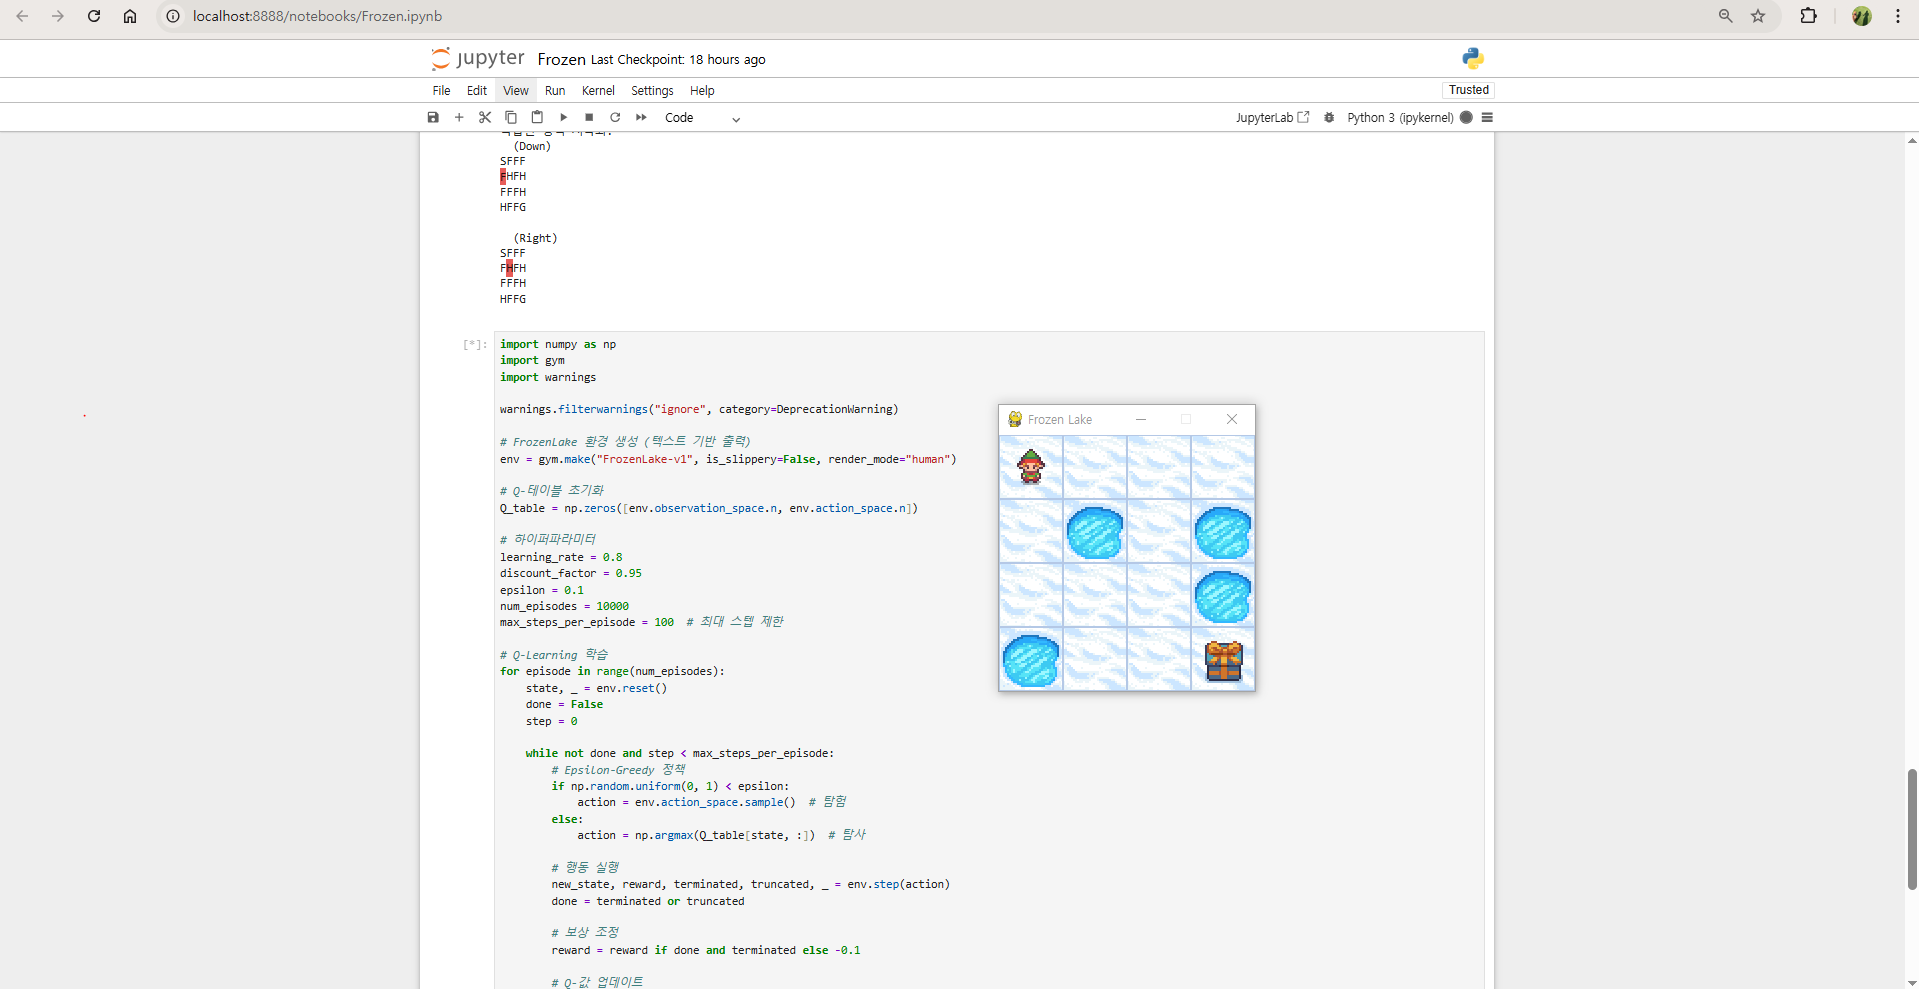Copy the selected cell
This screenshot has width=1919, height=989.
coord(511,117)
